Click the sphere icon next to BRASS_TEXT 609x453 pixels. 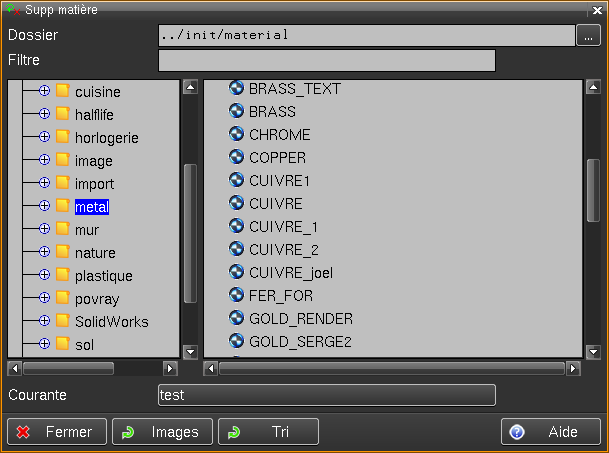coord(237,88)
